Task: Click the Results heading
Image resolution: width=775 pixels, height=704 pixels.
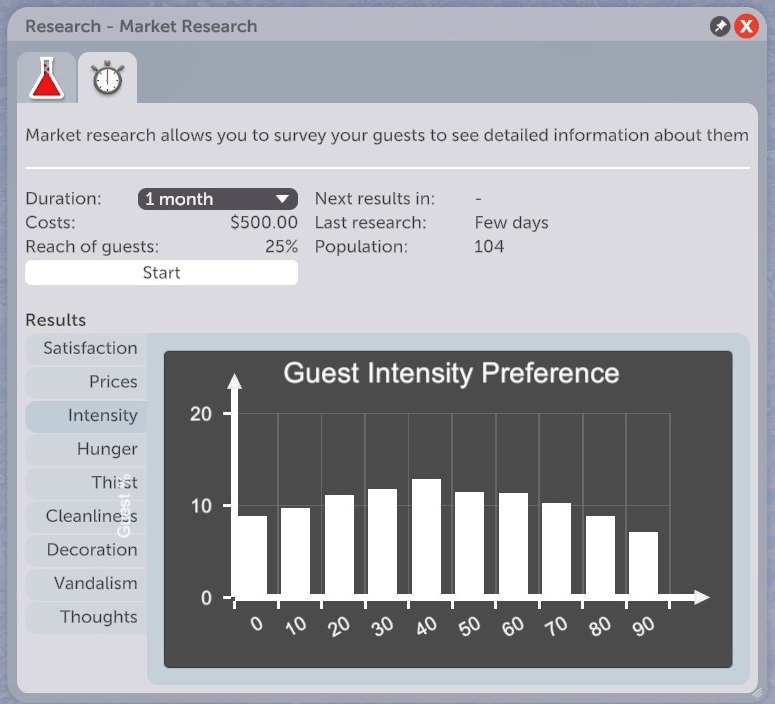Action: (x=55, y=320)
